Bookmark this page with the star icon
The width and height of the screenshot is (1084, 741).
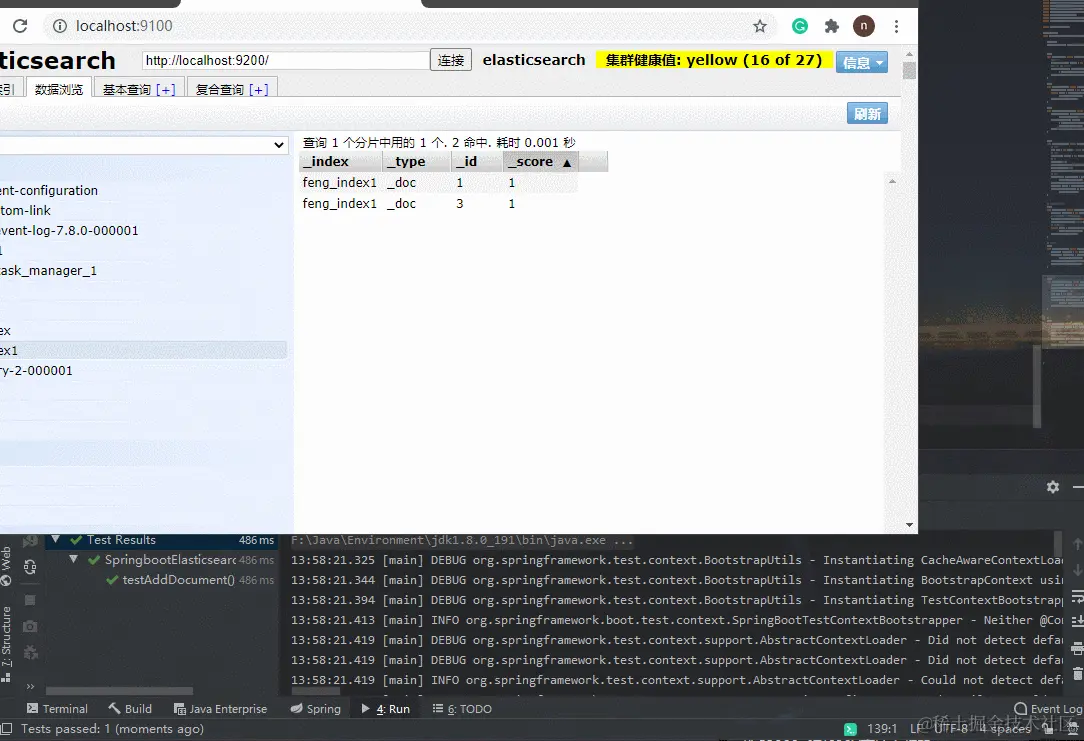pyautogui.click(x=760, y=26)
